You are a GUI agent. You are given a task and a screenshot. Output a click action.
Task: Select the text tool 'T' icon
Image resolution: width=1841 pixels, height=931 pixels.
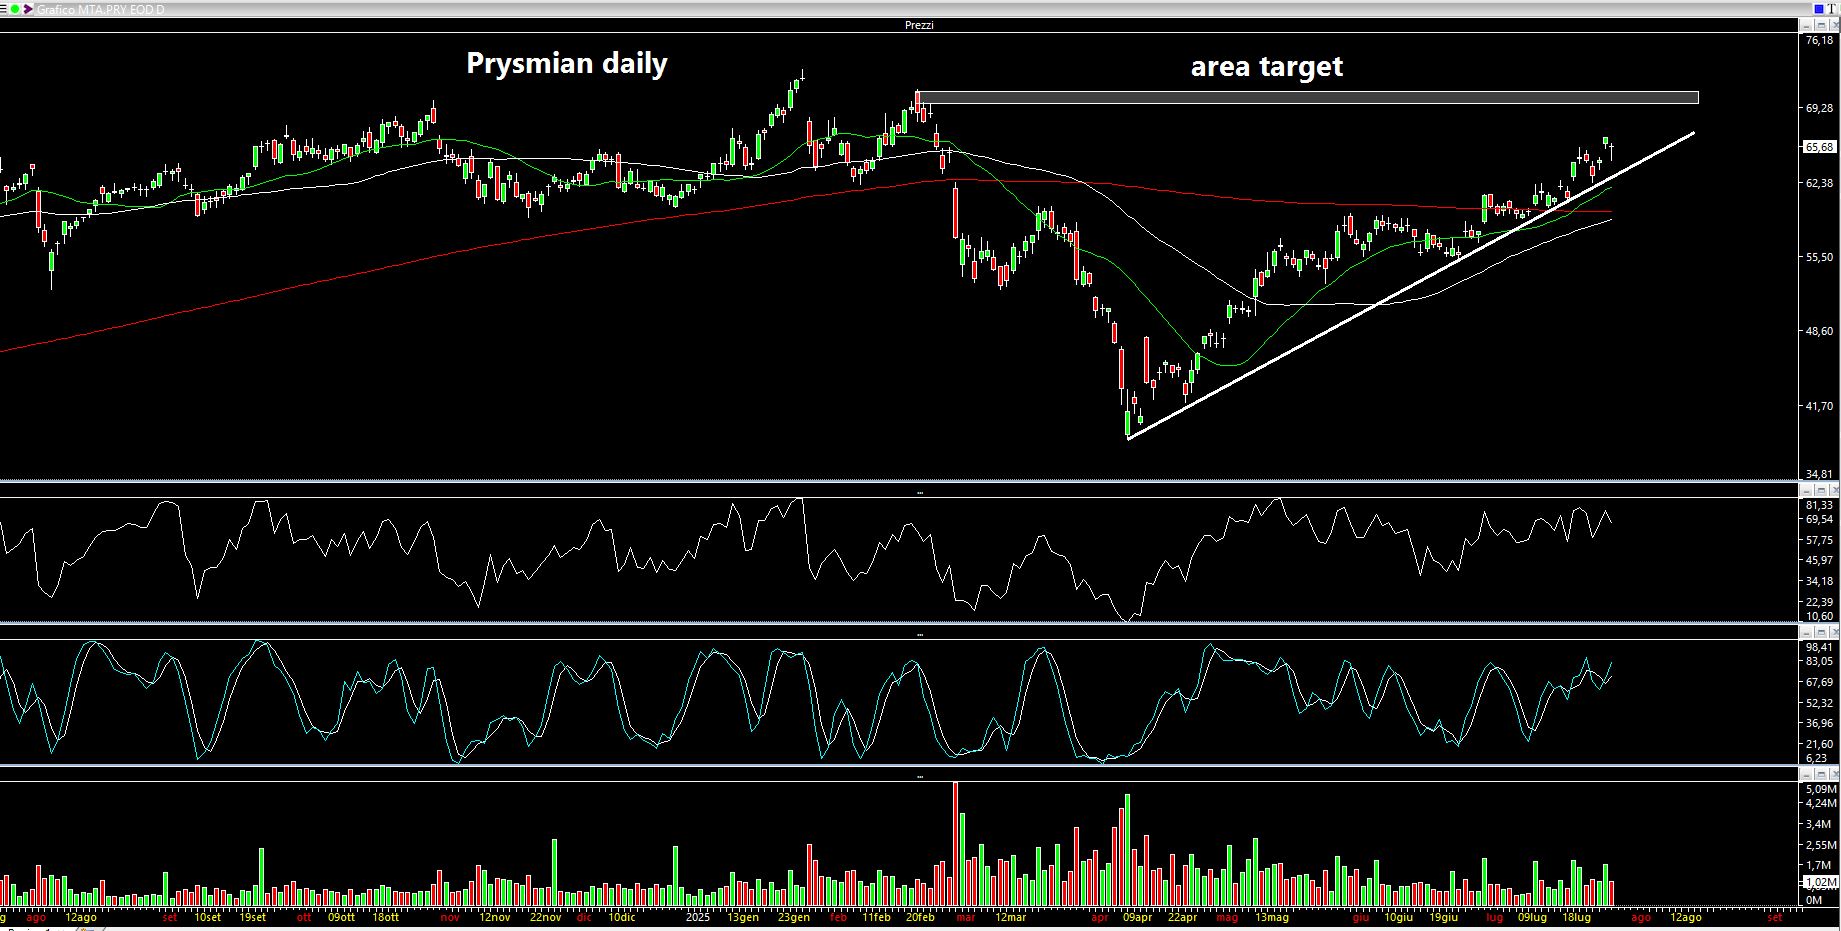(x=1831, y=9)
